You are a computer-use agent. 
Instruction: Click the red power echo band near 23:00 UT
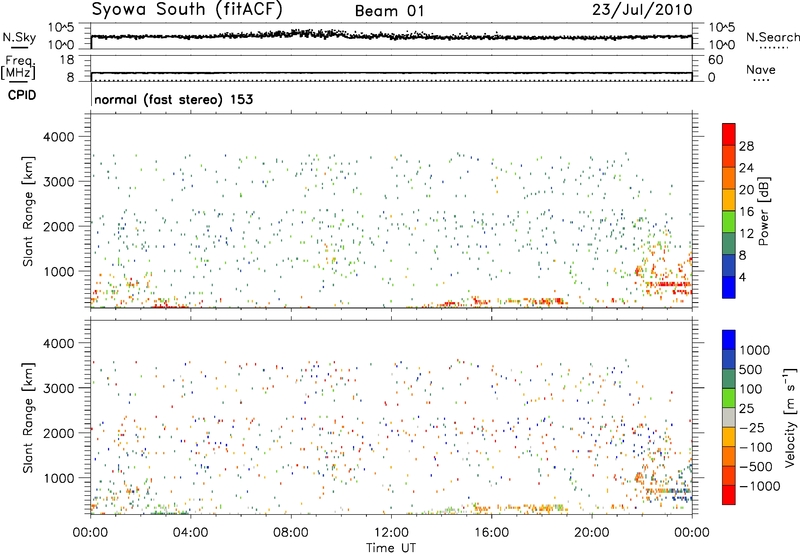point(668,284)
